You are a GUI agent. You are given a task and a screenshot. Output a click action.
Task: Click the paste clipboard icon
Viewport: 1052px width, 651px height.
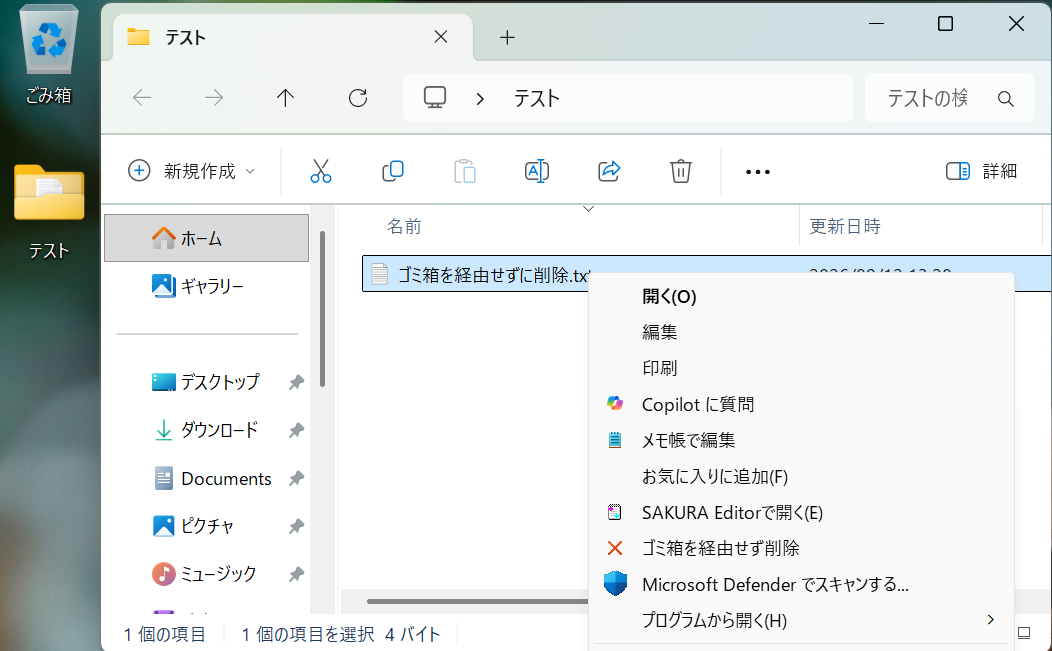[464, 171]
